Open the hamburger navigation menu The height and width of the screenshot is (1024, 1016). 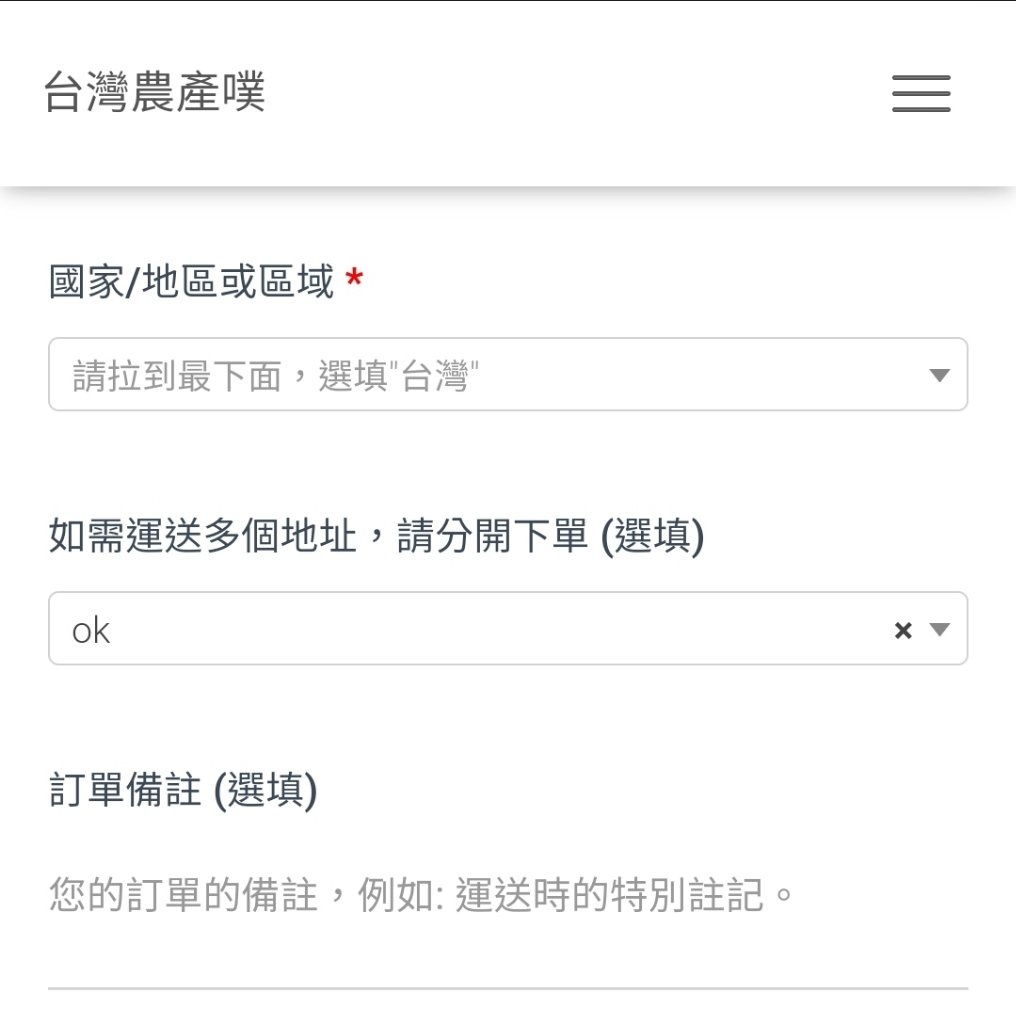pyautogui.click(x=921, y=93)
